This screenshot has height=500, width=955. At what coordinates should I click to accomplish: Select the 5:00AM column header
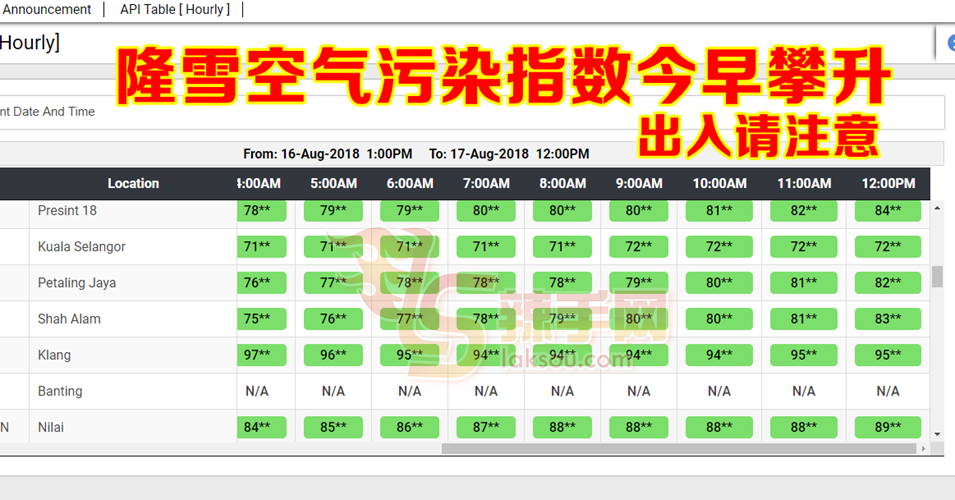click(x=333, y=184)
